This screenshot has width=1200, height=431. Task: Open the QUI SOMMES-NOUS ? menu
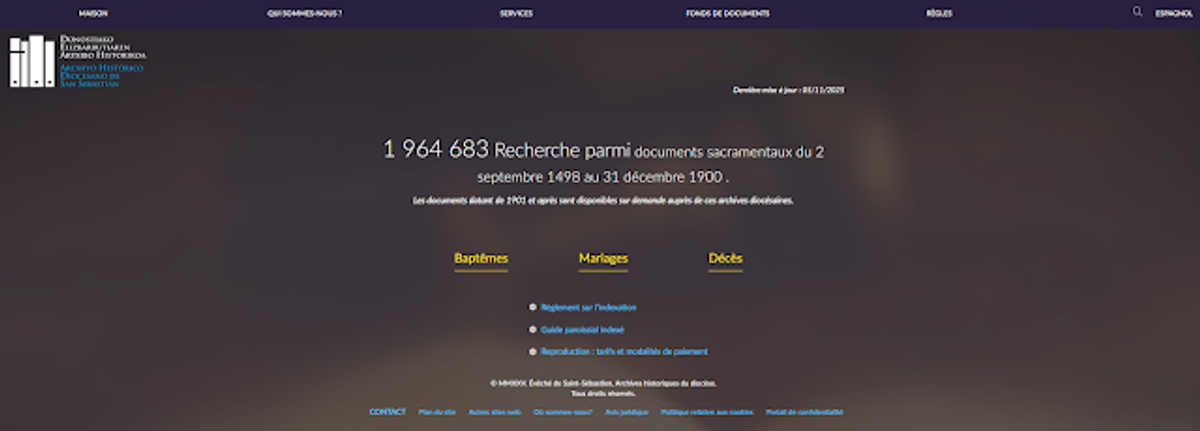point(305,14)
